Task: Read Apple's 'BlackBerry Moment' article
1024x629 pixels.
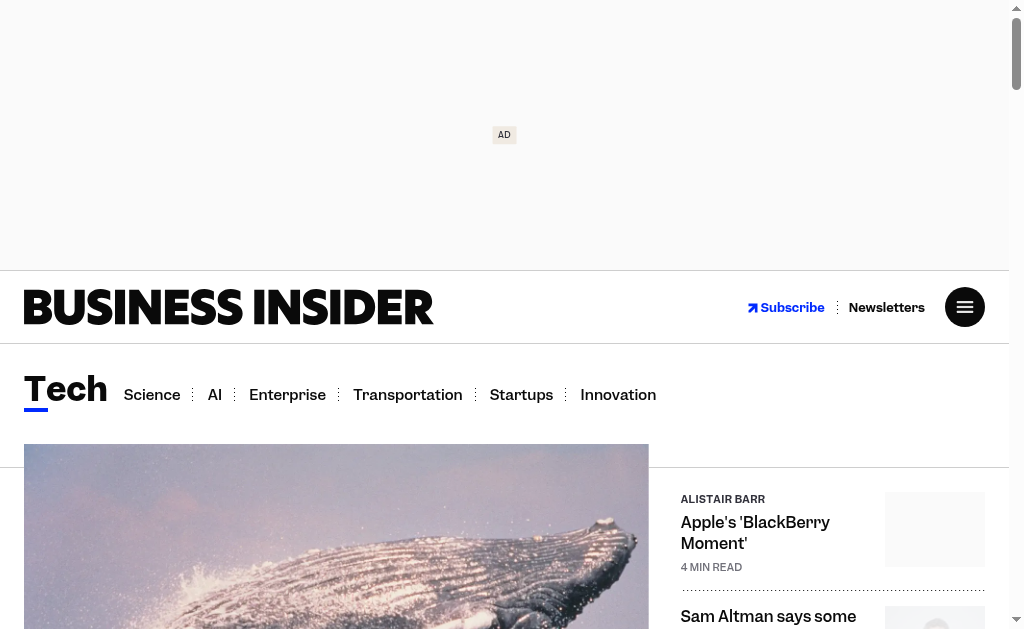Action: pyautogui.click(x=755, y=533)
